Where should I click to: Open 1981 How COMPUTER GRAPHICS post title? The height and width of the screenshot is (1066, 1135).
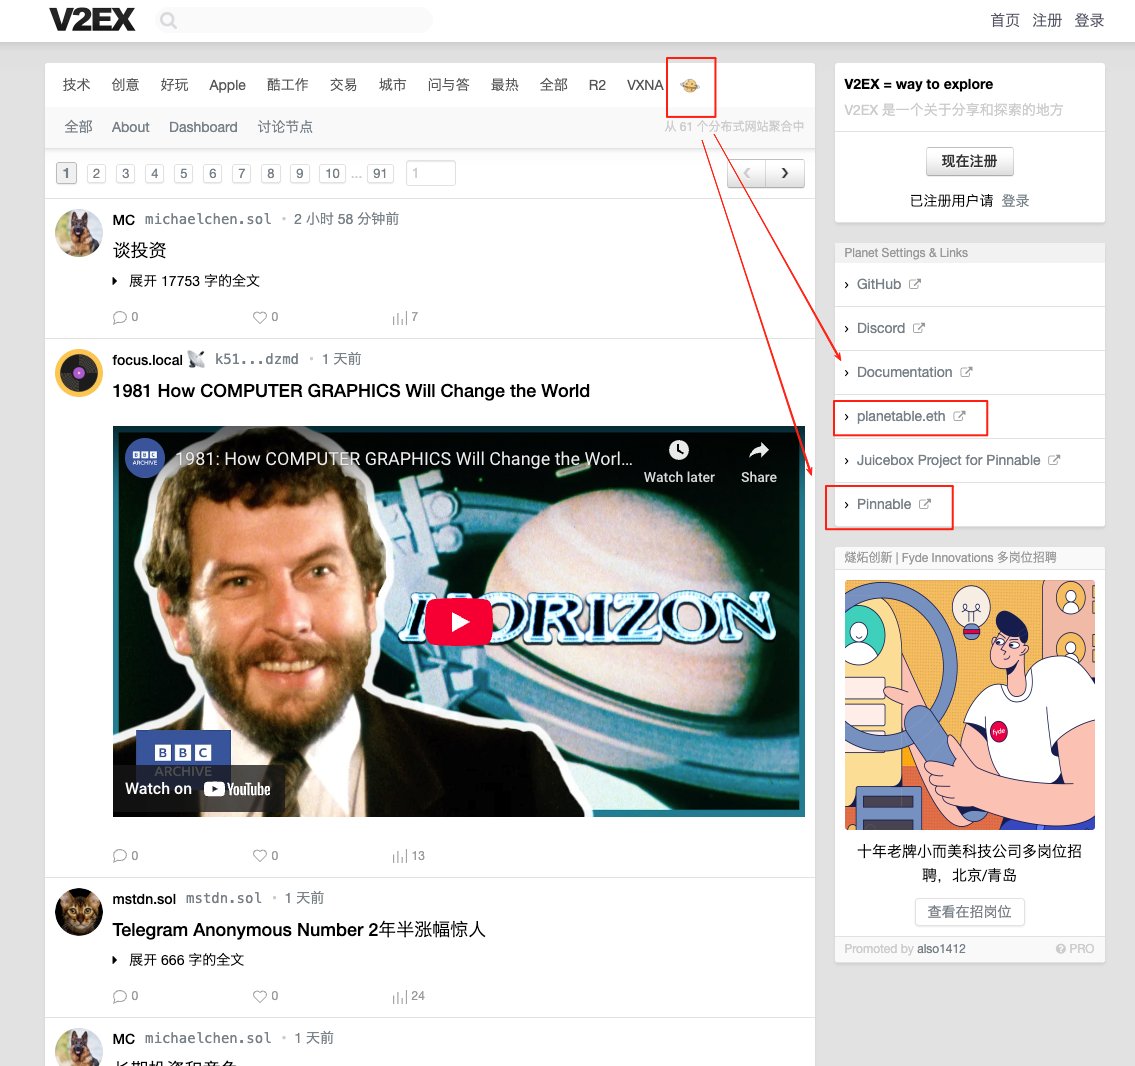[x=351, y=391]
